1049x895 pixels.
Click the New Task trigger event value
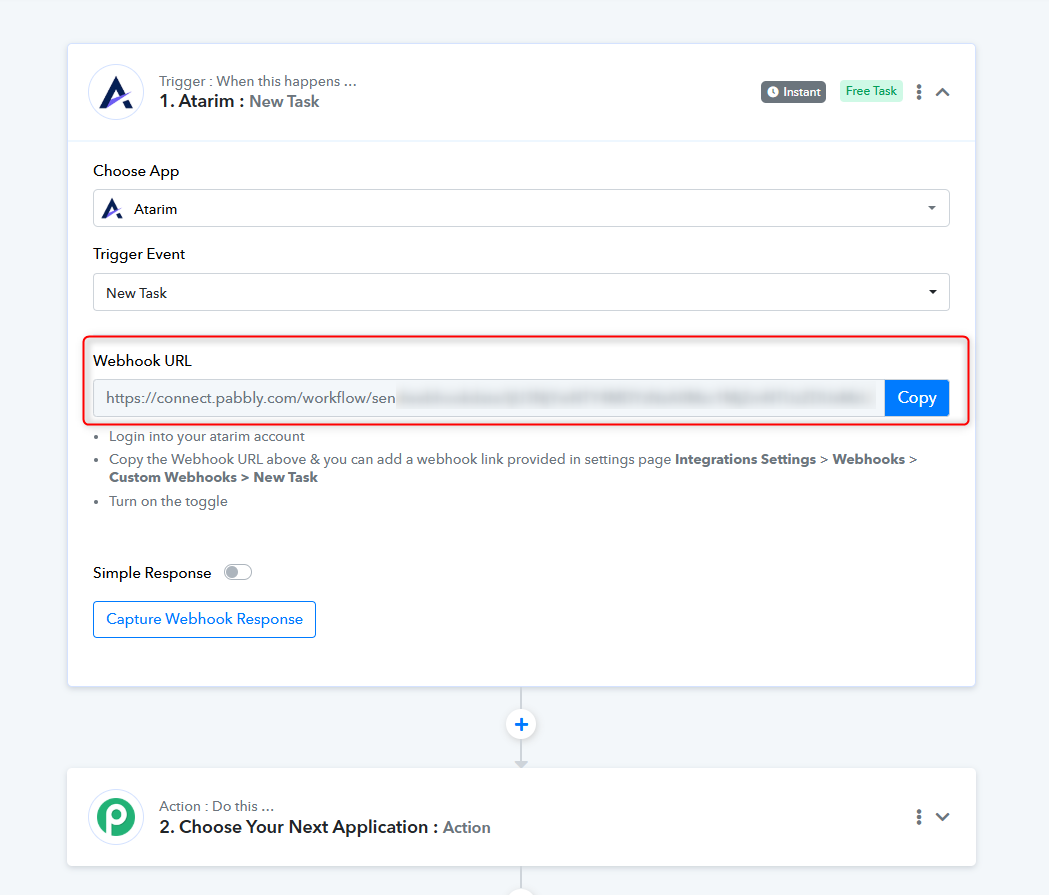coord(137,293)
